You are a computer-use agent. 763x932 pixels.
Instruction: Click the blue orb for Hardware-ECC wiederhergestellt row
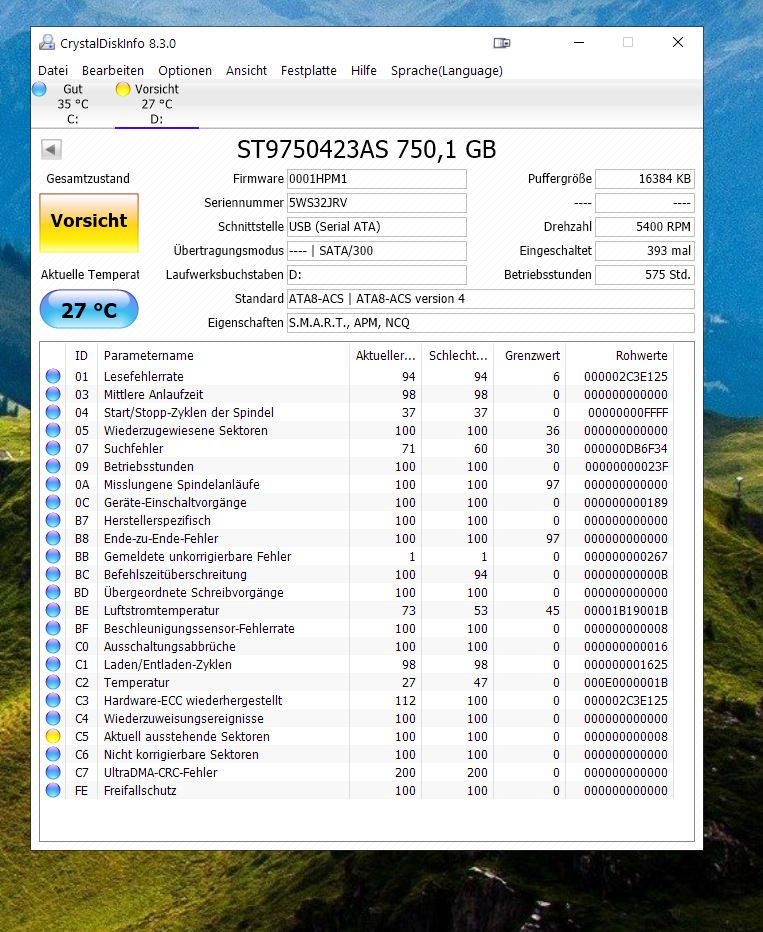coord(53,700)
